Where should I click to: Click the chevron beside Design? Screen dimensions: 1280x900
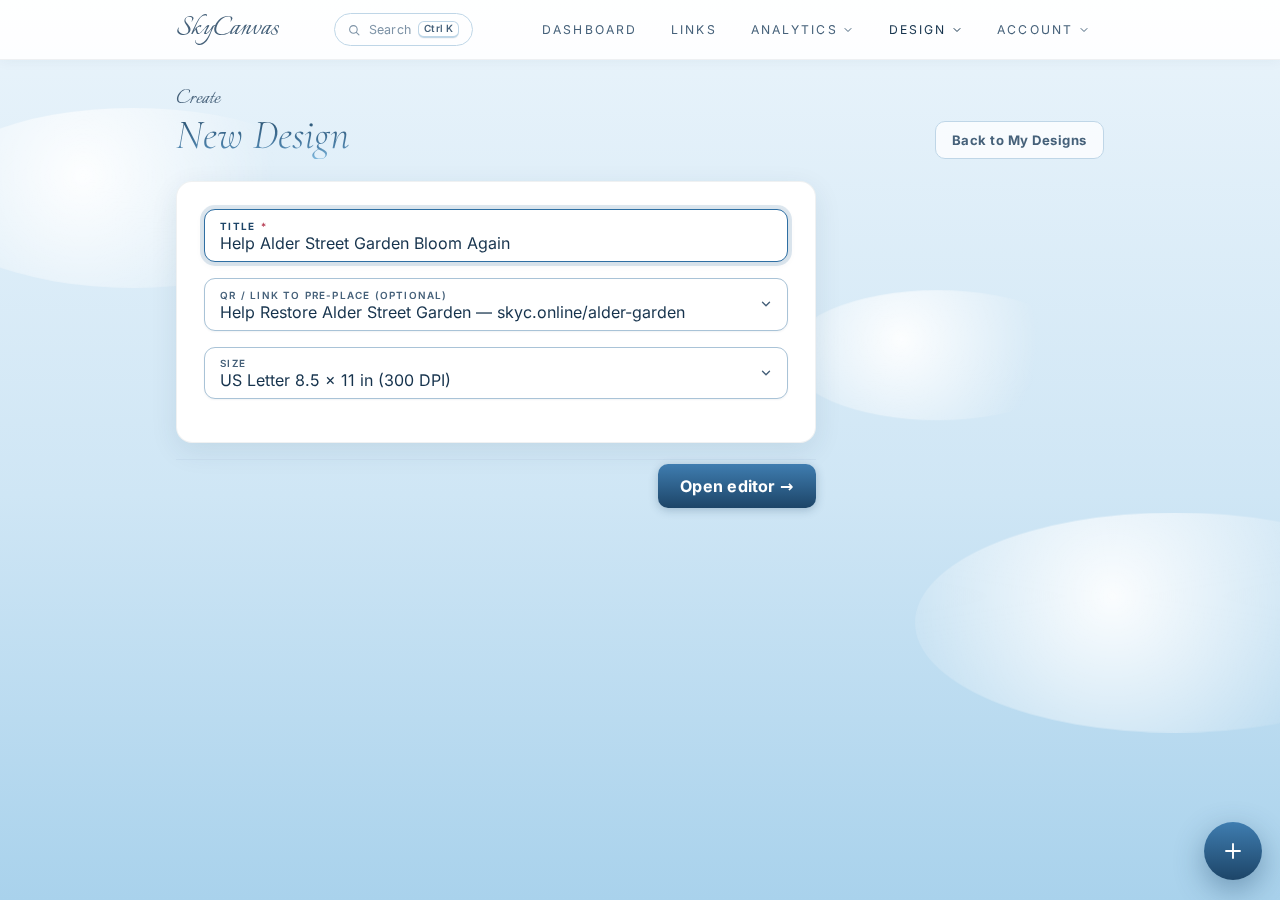point(957,30)
